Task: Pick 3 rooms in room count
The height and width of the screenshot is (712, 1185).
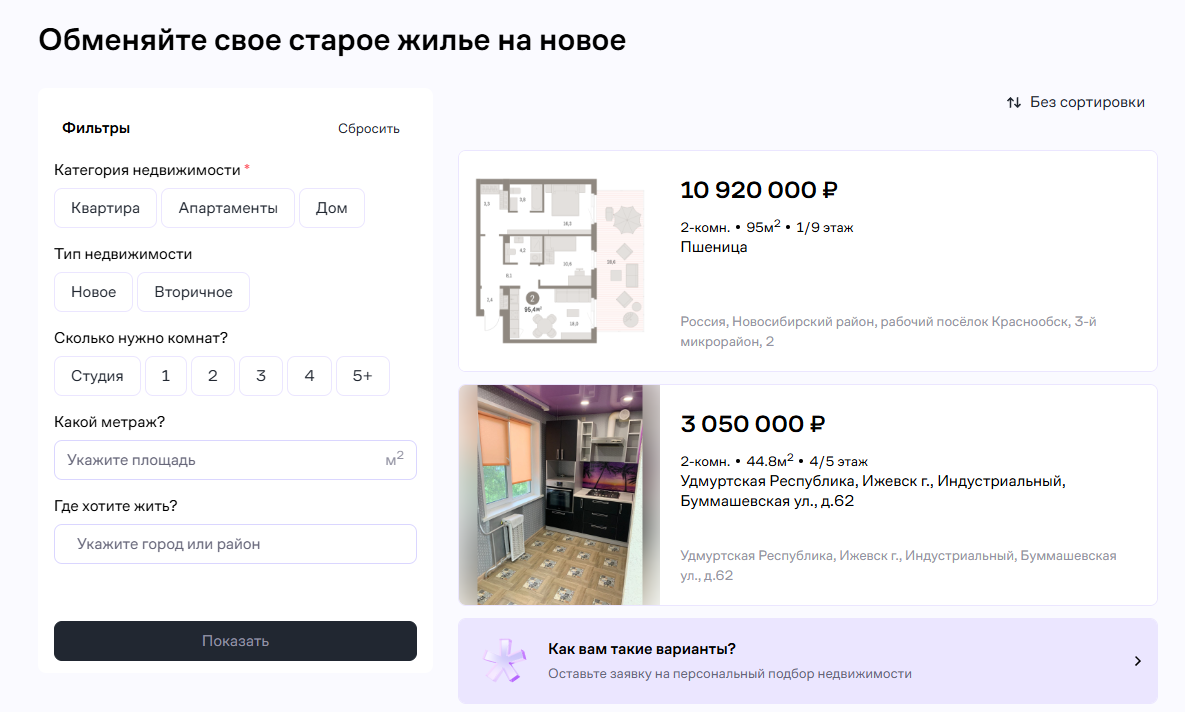Action: click(261, 376)
